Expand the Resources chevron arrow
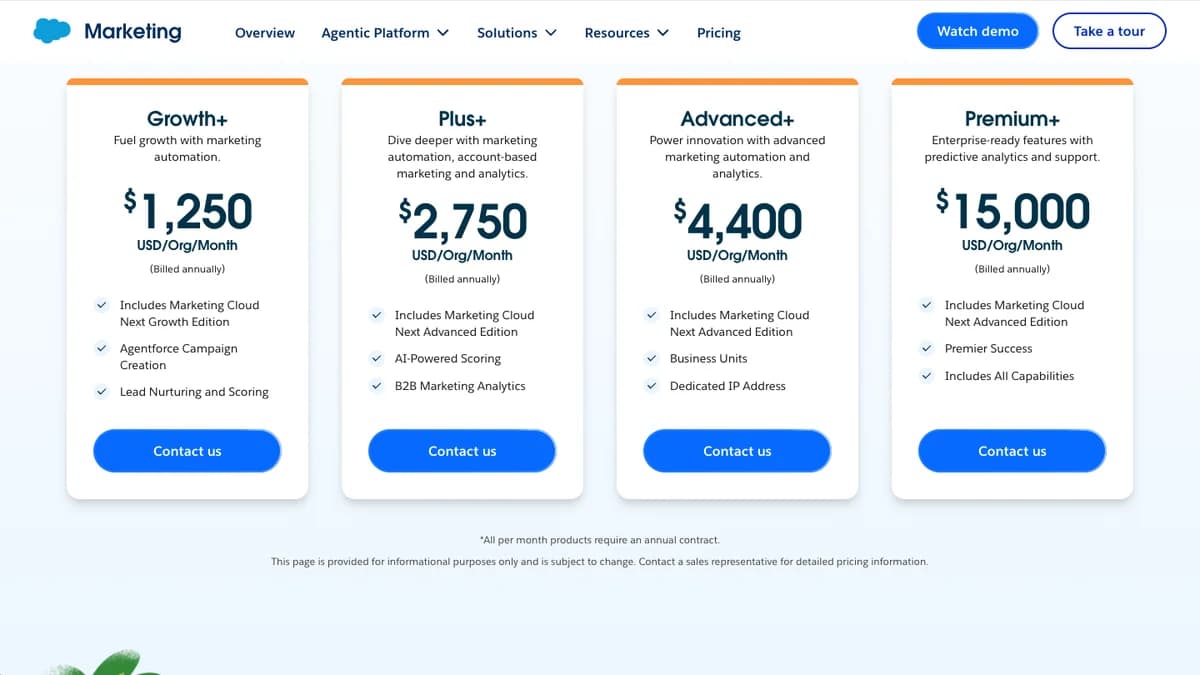1200x675 pixels. (x=663, y=33)
